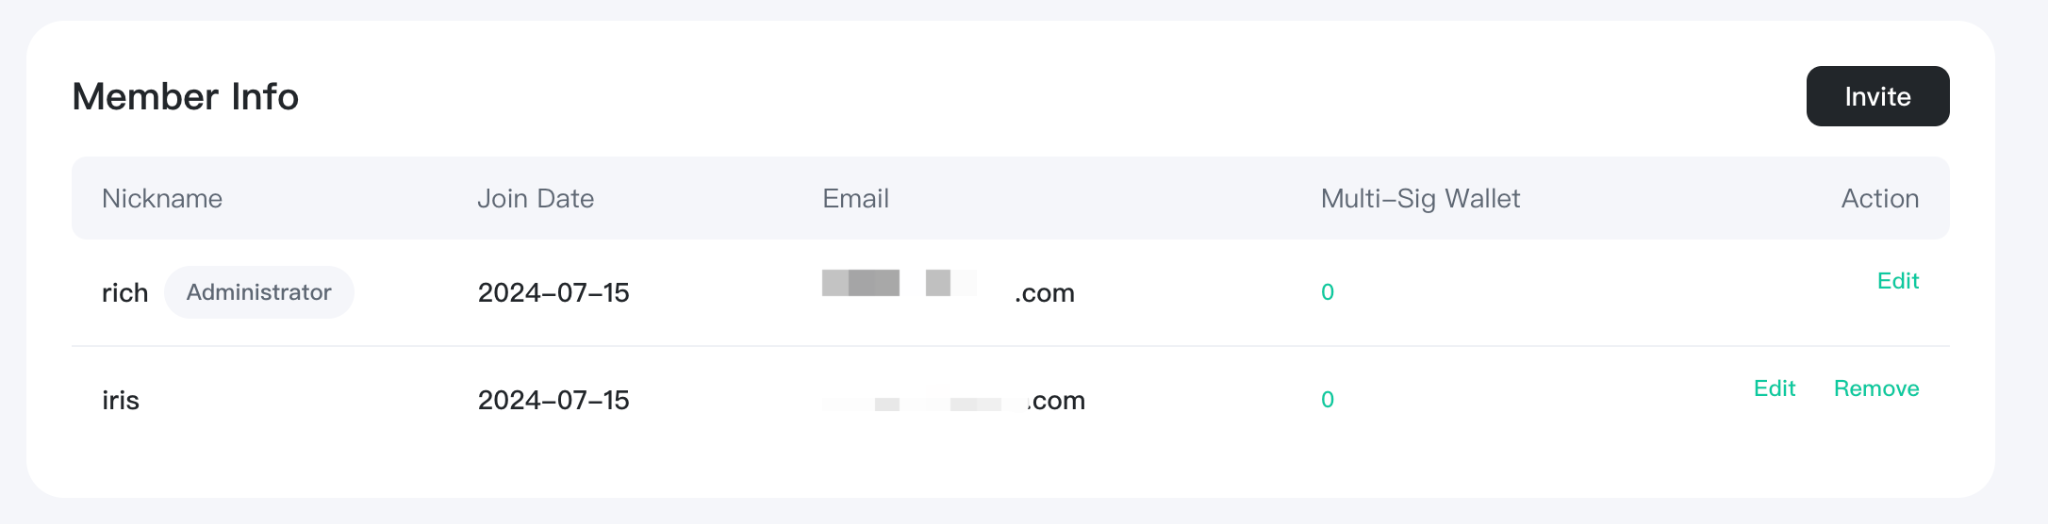The height and width of the screenshot is (524, 2048).
Task: Click the Member Info heading
Action: [185, 96]
